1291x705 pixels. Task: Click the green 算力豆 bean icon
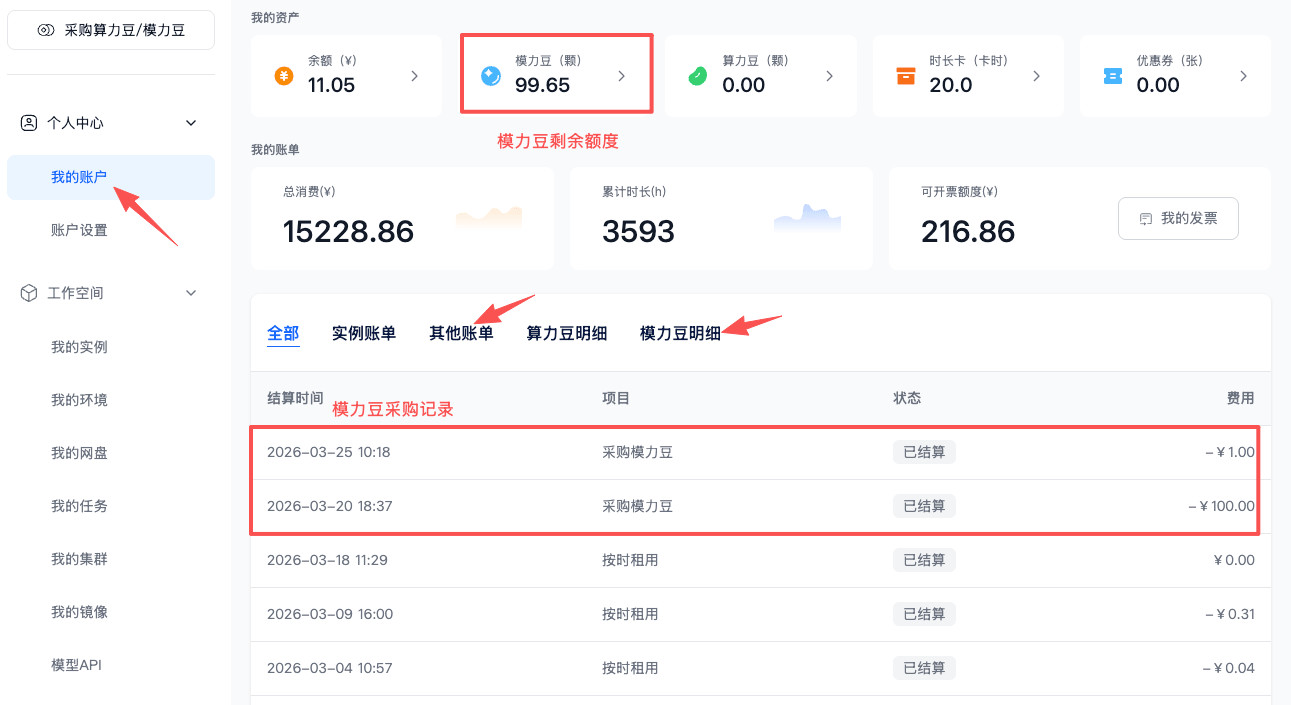click(698, 76)
